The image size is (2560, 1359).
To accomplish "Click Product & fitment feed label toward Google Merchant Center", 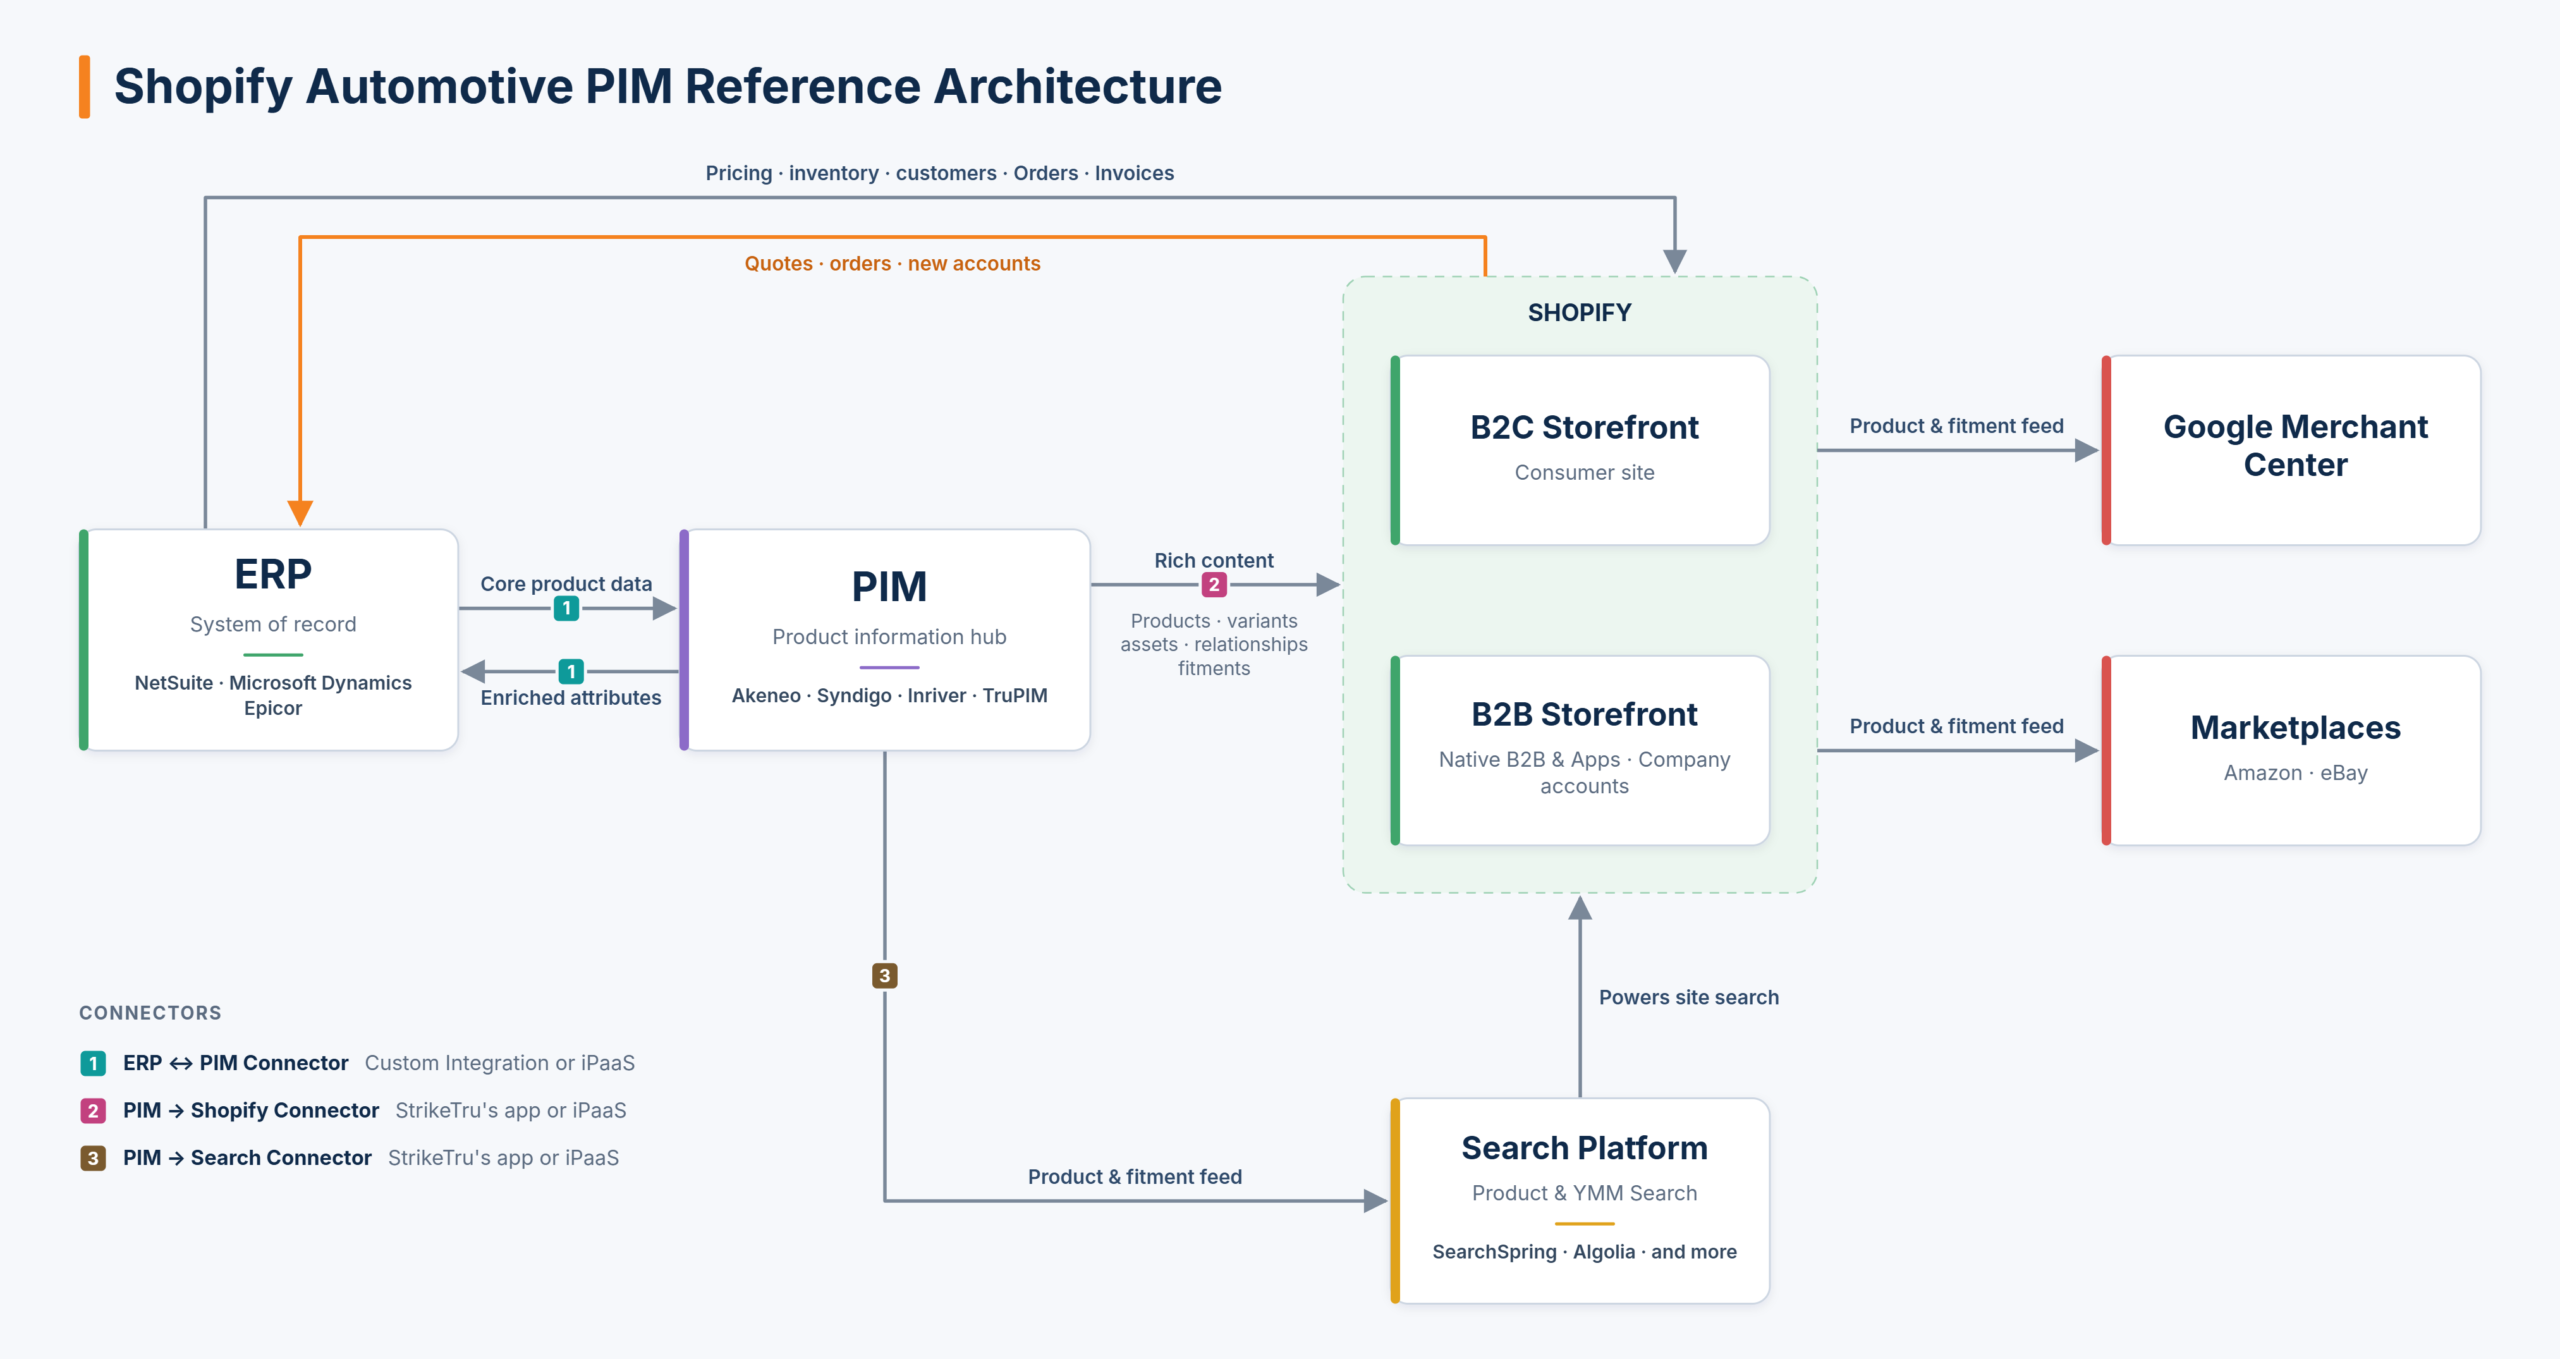I will [x=1956, y=426].
